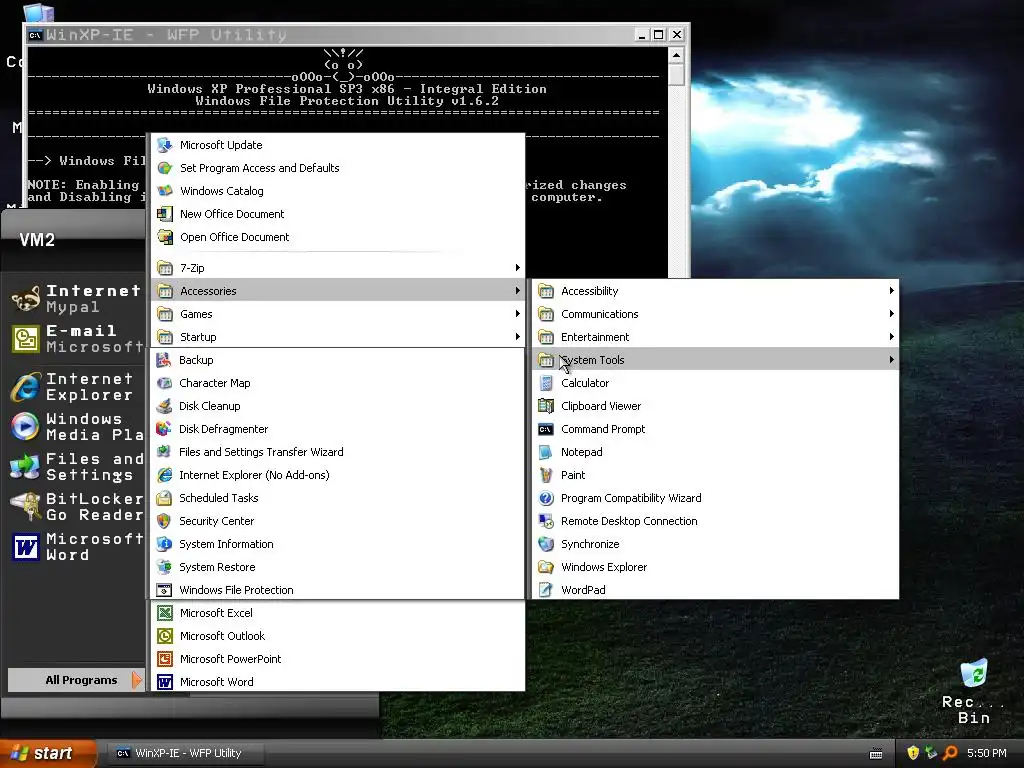Screen dimensions: 1024x768
Task: Click the Disk Cleanup icon
Action: tap(164, 406)
